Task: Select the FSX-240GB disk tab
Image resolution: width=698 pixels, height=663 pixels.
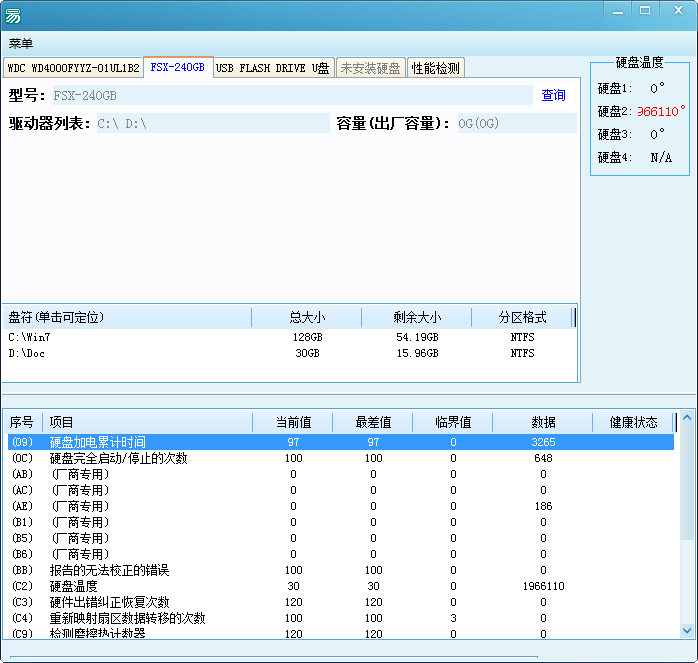Action: (x=177, y=67)
